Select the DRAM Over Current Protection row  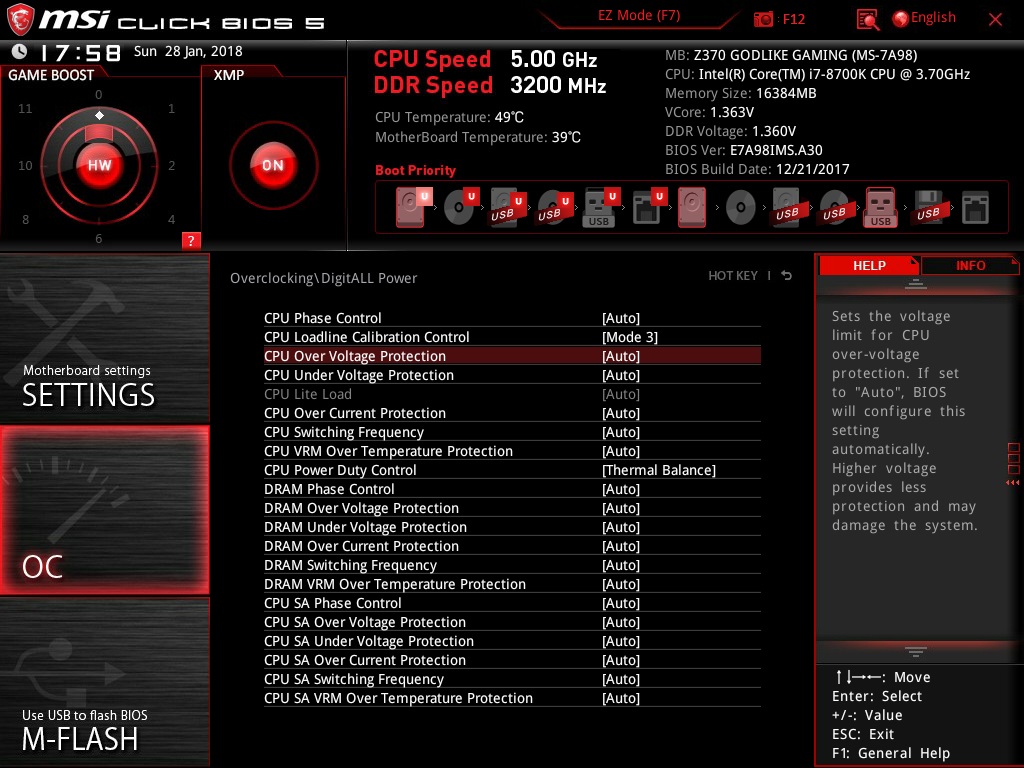click(x=512, y=546)
